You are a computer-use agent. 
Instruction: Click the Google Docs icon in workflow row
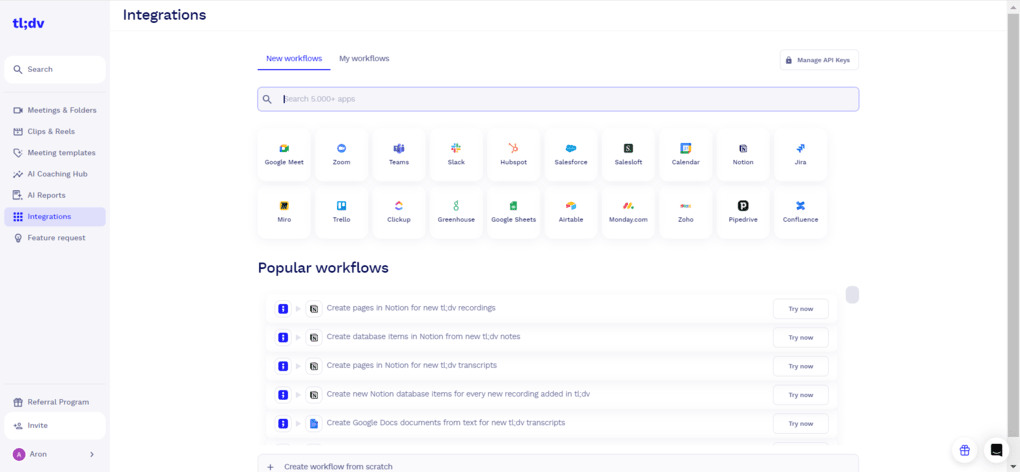(x=314, y=424)
